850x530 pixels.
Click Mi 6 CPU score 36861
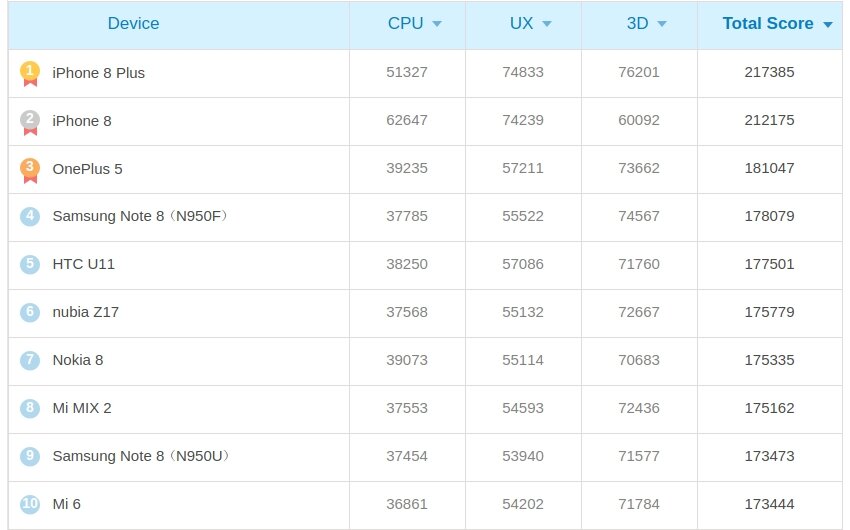(407, 504)
